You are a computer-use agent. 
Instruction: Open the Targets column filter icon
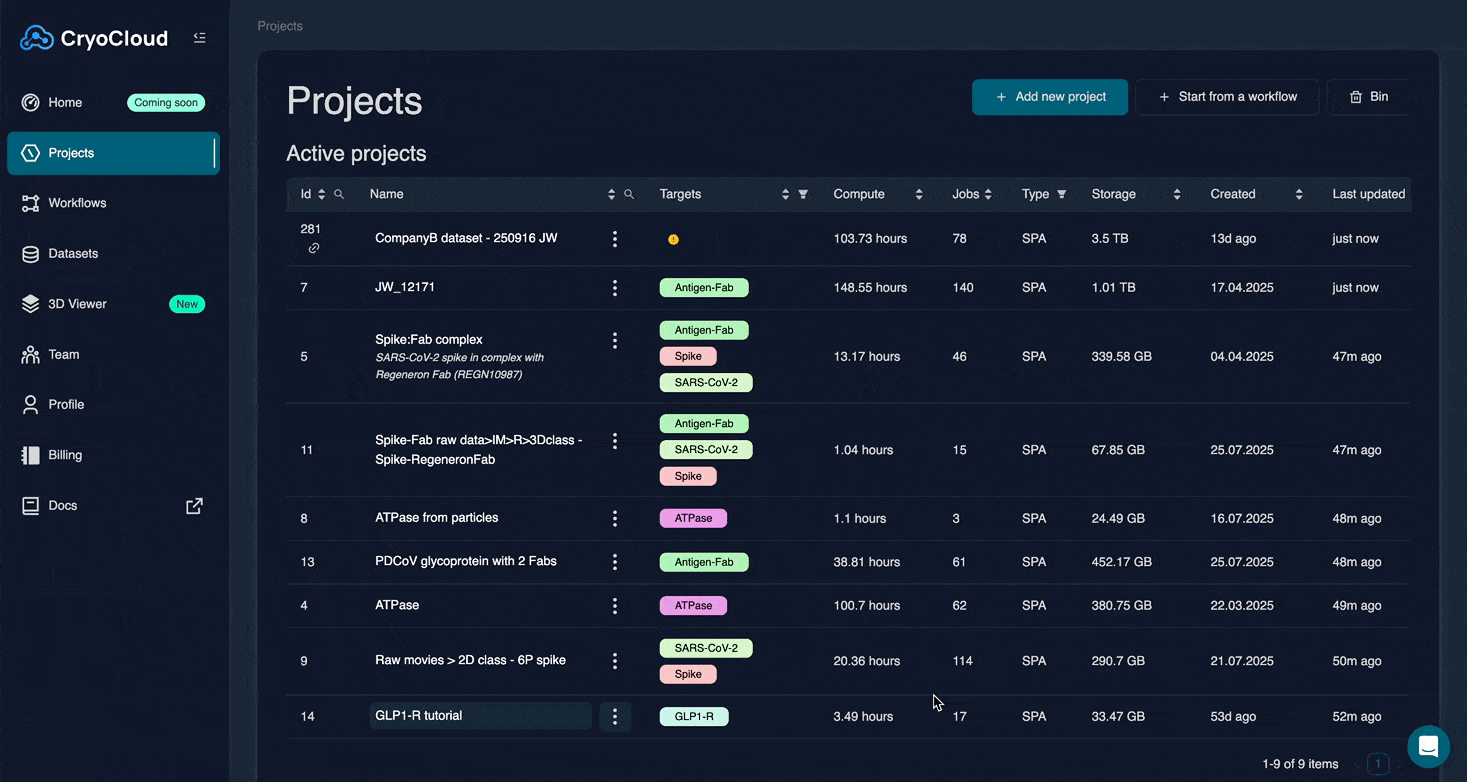point(803,194)
